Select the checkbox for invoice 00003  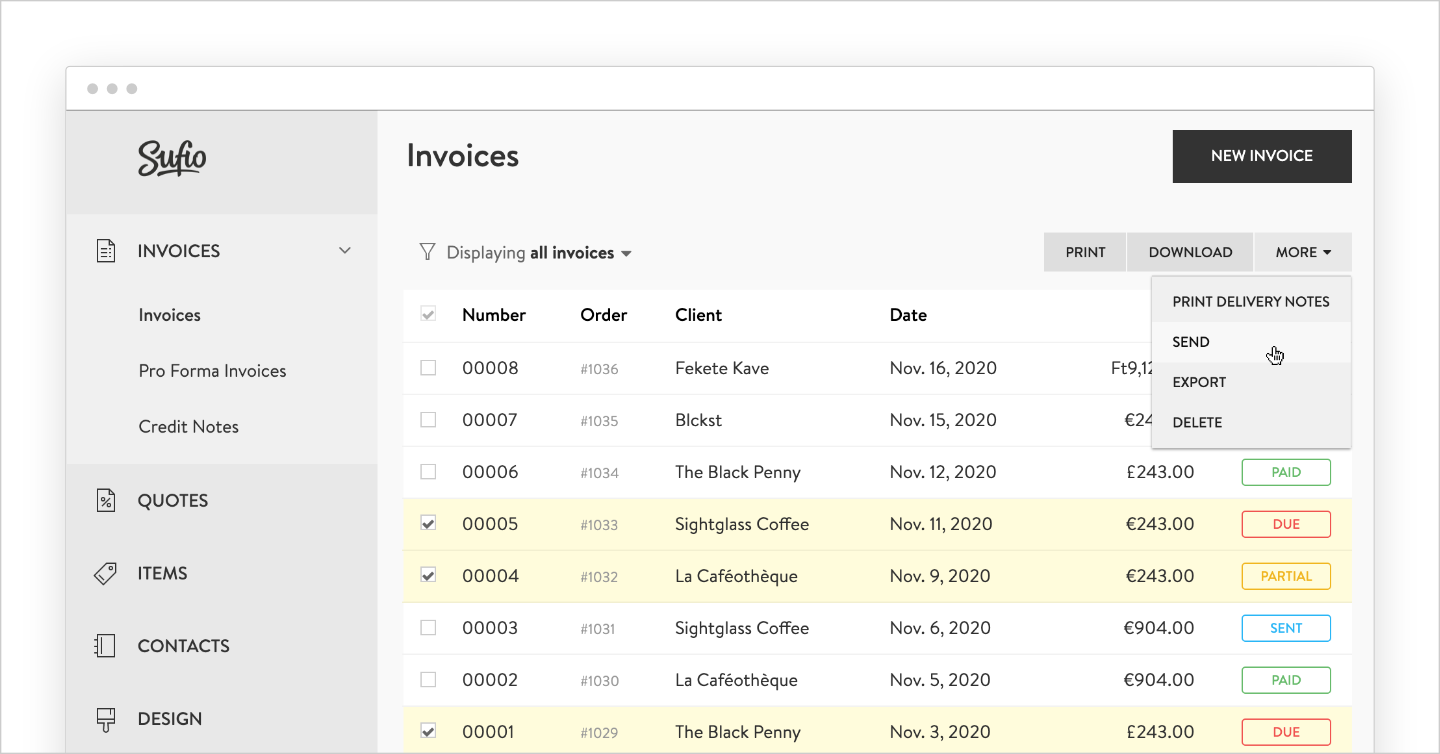428,628
